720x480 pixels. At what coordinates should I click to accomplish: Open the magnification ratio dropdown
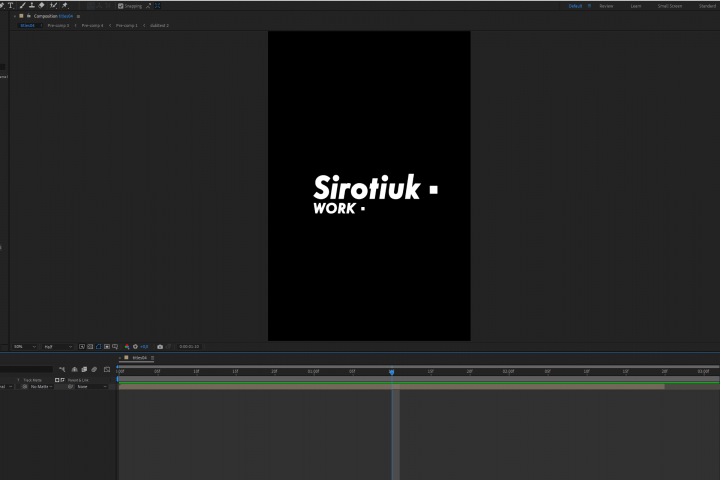click(24, 347)
